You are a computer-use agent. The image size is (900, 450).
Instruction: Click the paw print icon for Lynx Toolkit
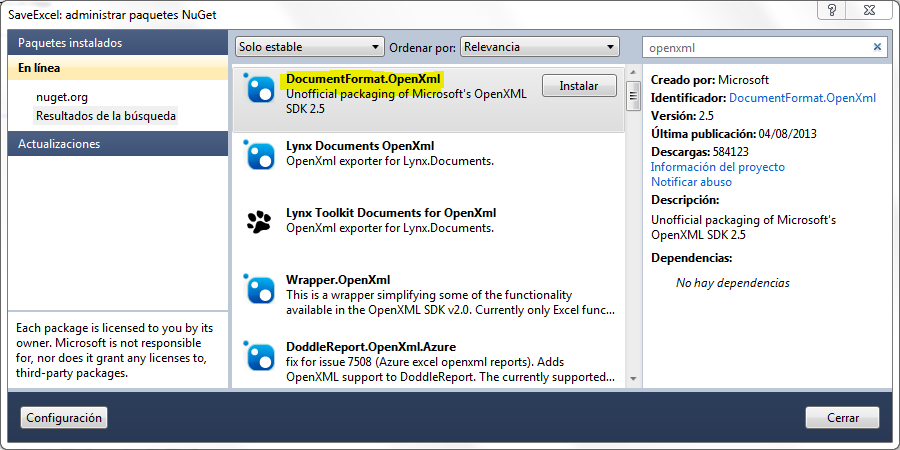[259, 223]
